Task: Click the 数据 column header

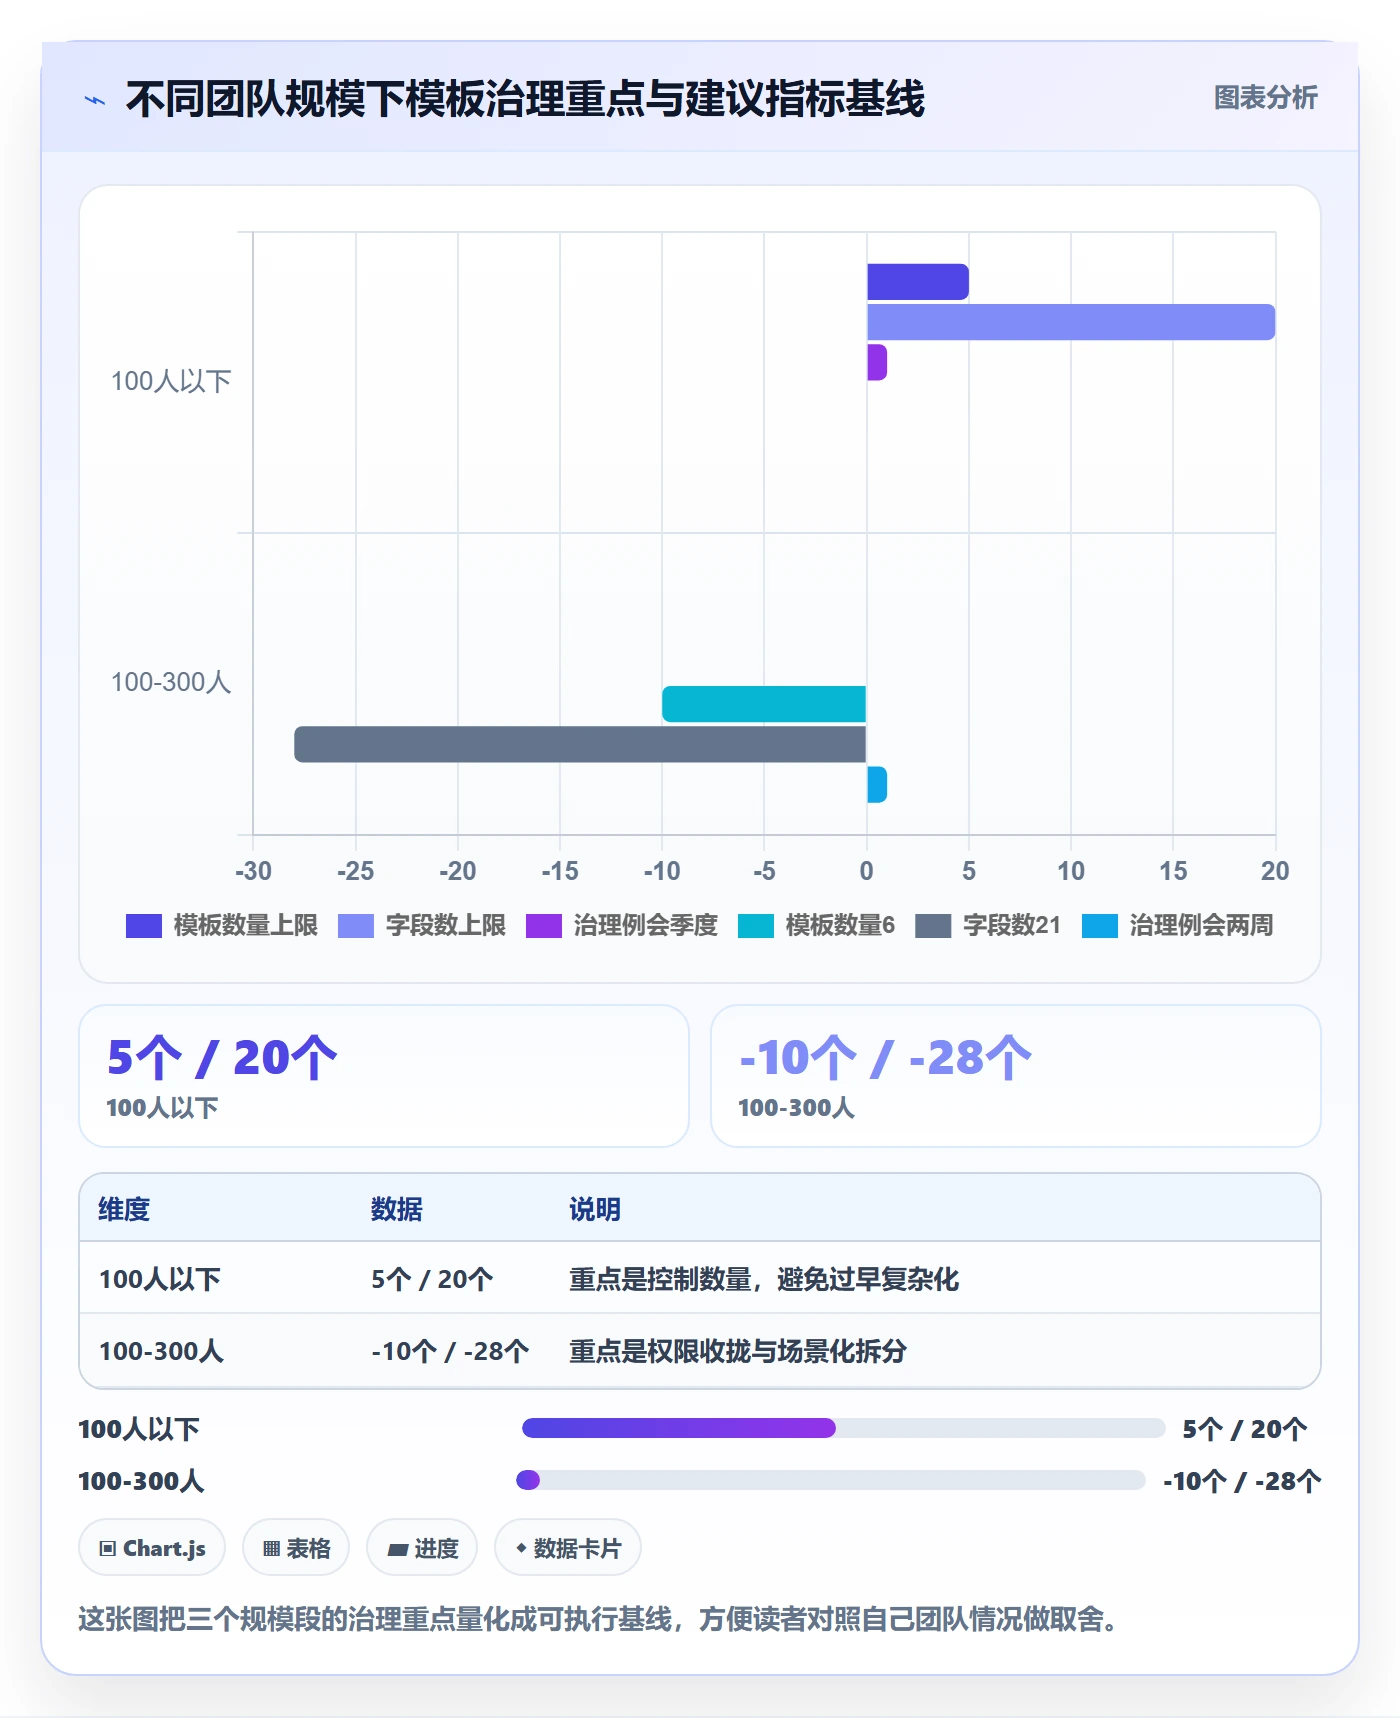Action: 397,1209
